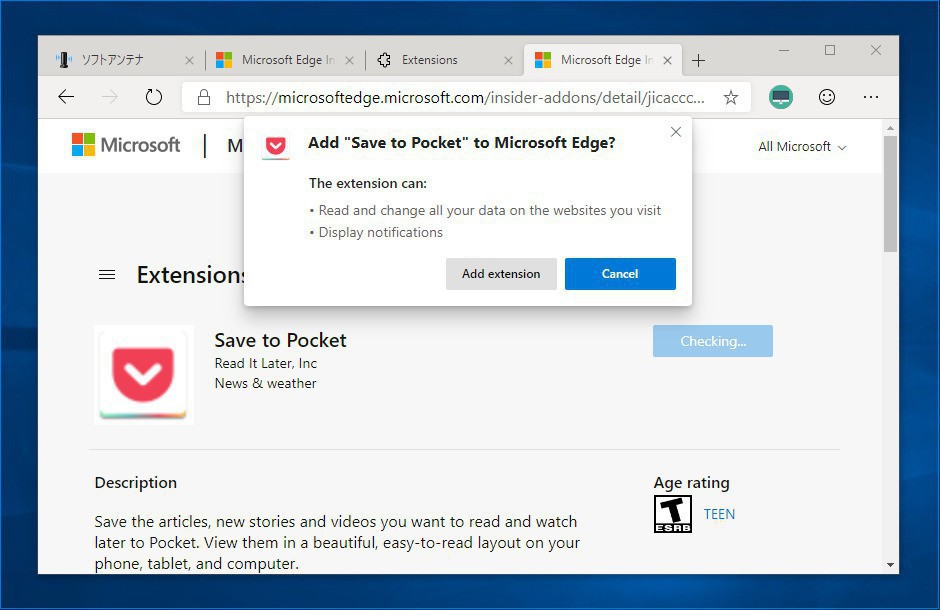Screen dimensions: 940x610
Task: Minimize the Edge browser window
Action: 784,50
